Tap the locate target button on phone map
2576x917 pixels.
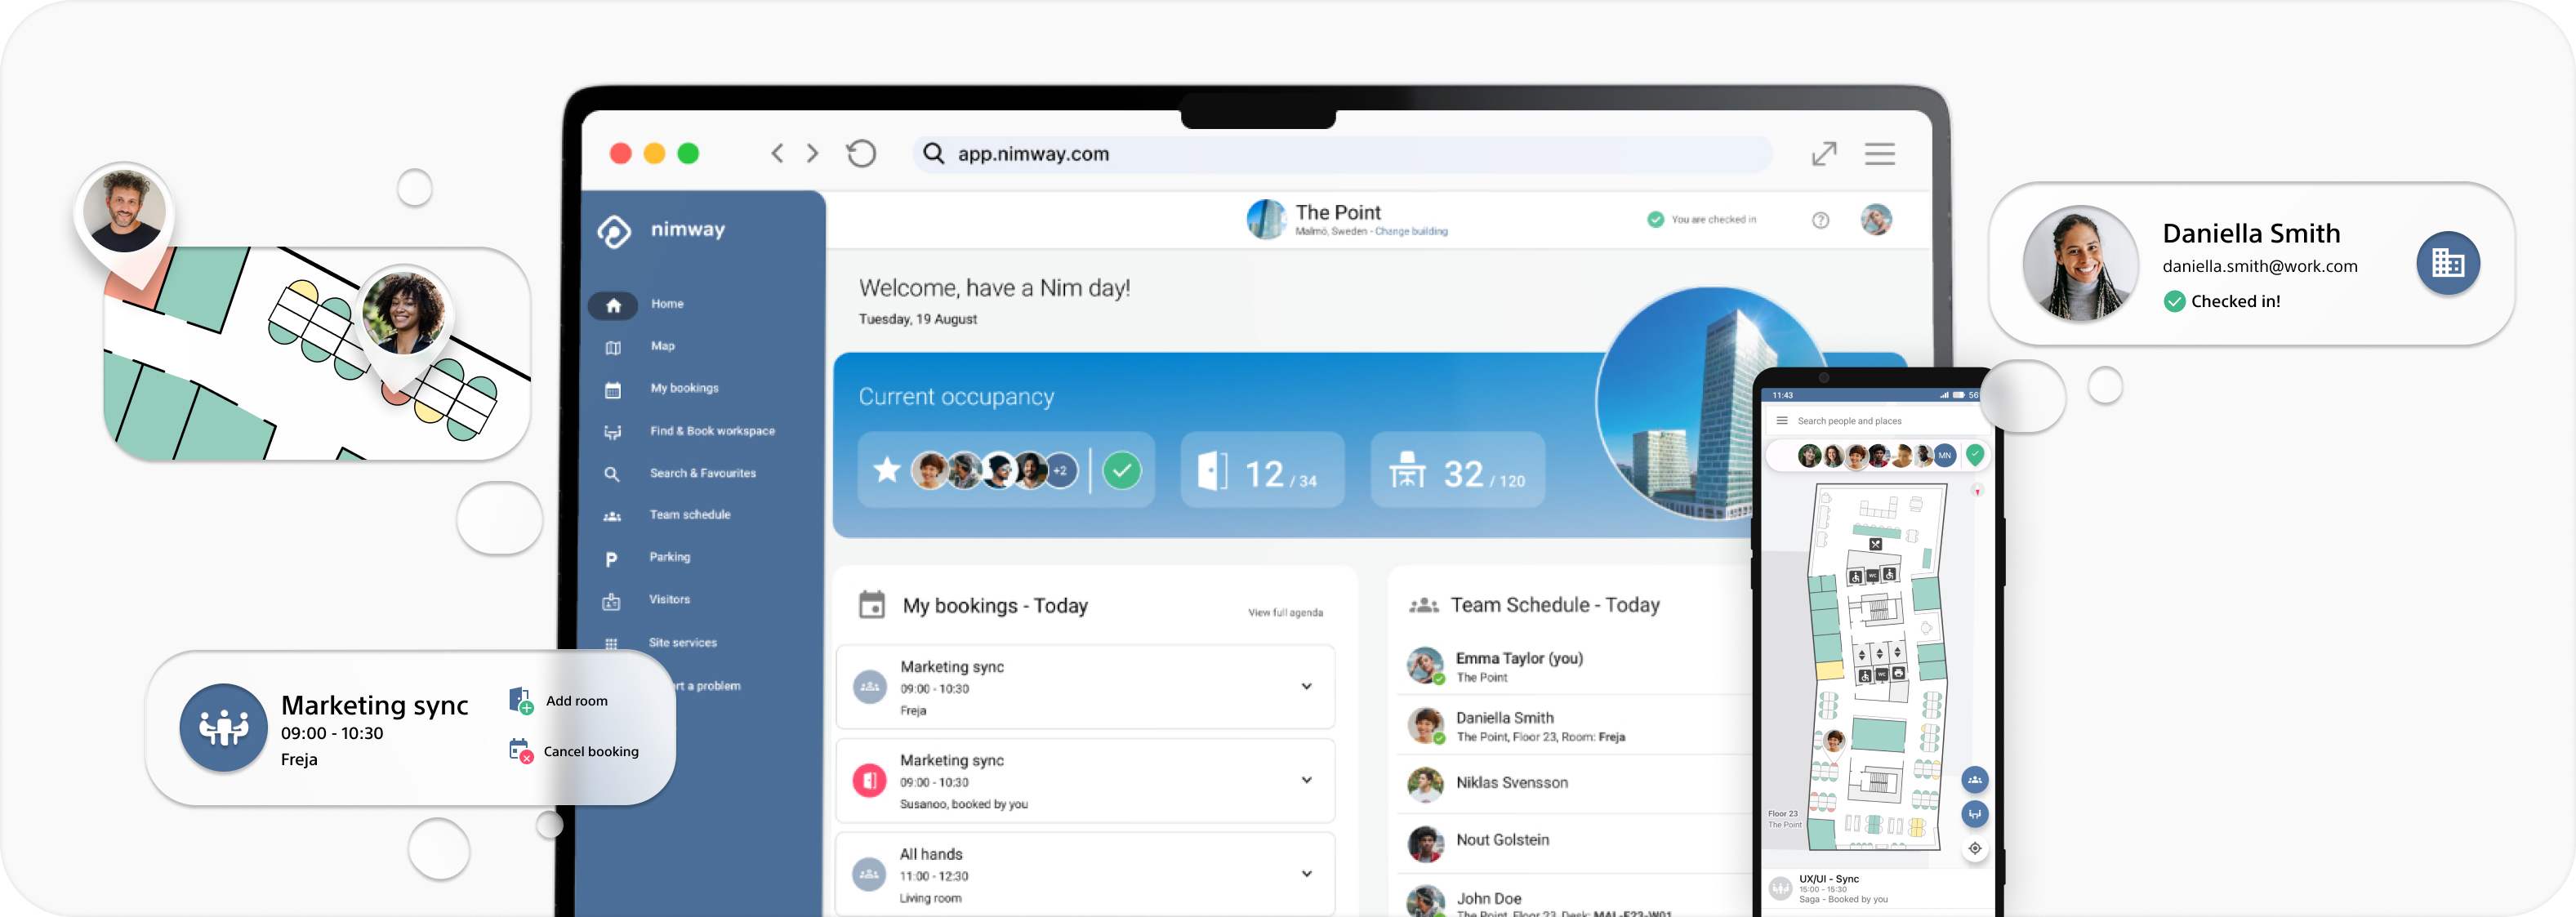pyautogui.click(x=1974, y=848)
